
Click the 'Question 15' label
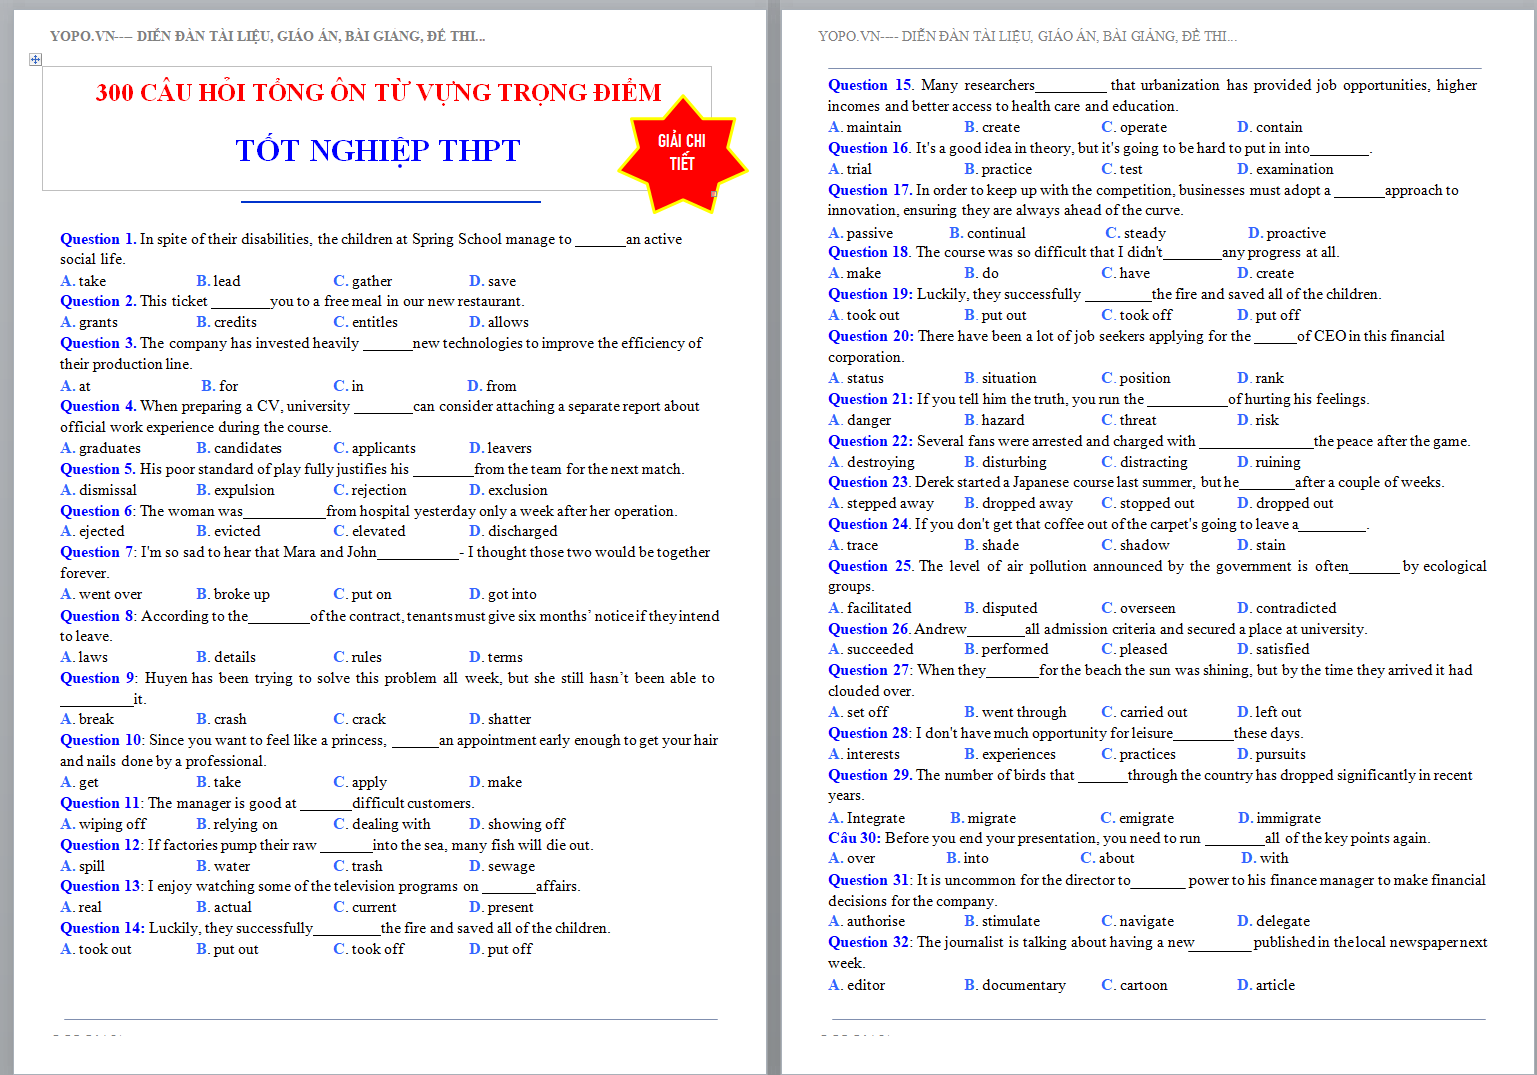[869, 85]
